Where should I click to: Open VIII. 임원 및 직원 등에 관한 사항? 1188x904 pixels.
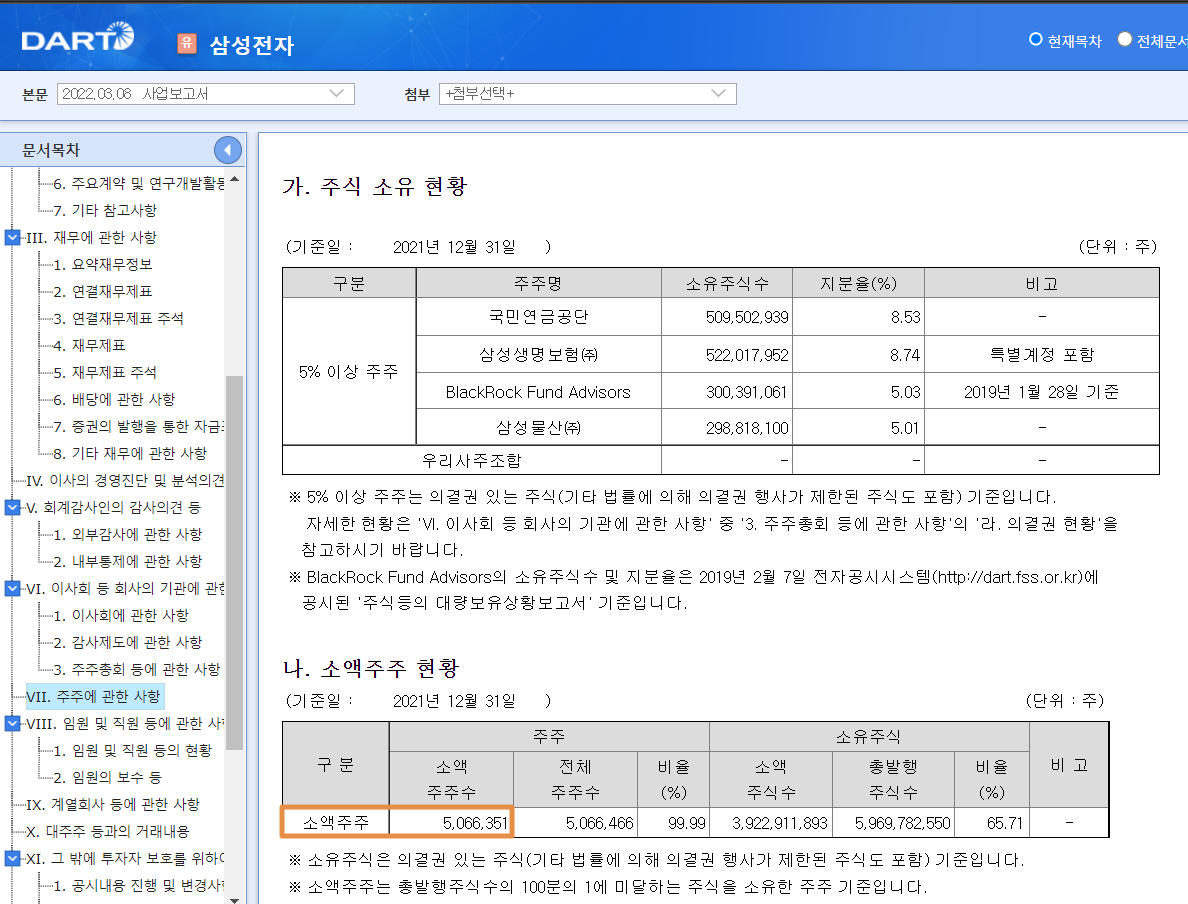pos(125,723)
